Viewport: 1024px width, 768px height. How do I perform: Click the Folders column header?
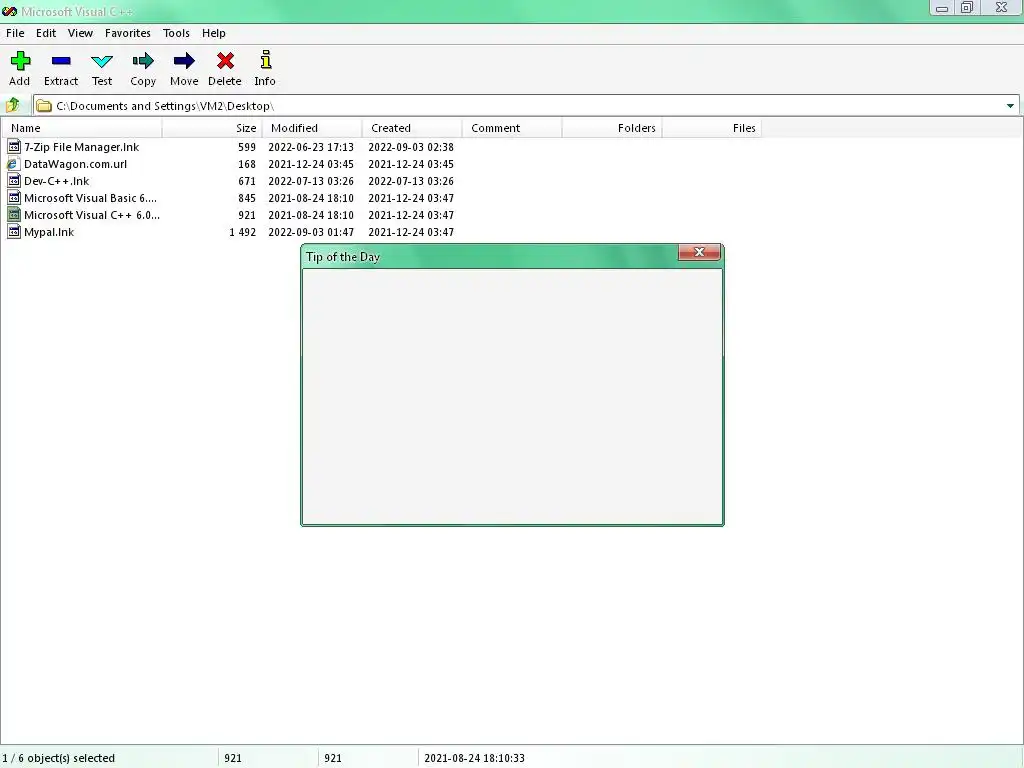tap(612, 128)
